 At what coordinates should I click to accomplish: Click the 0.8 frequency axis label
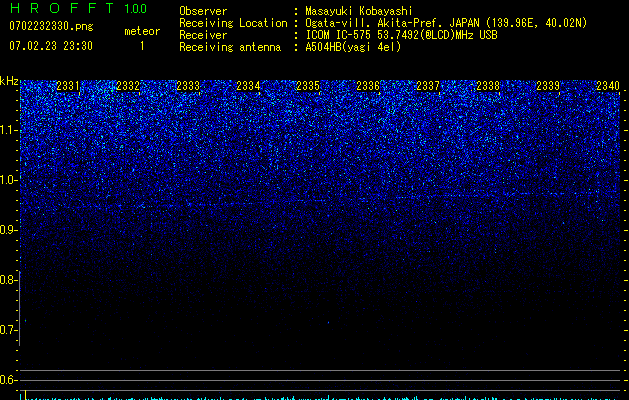8,280
